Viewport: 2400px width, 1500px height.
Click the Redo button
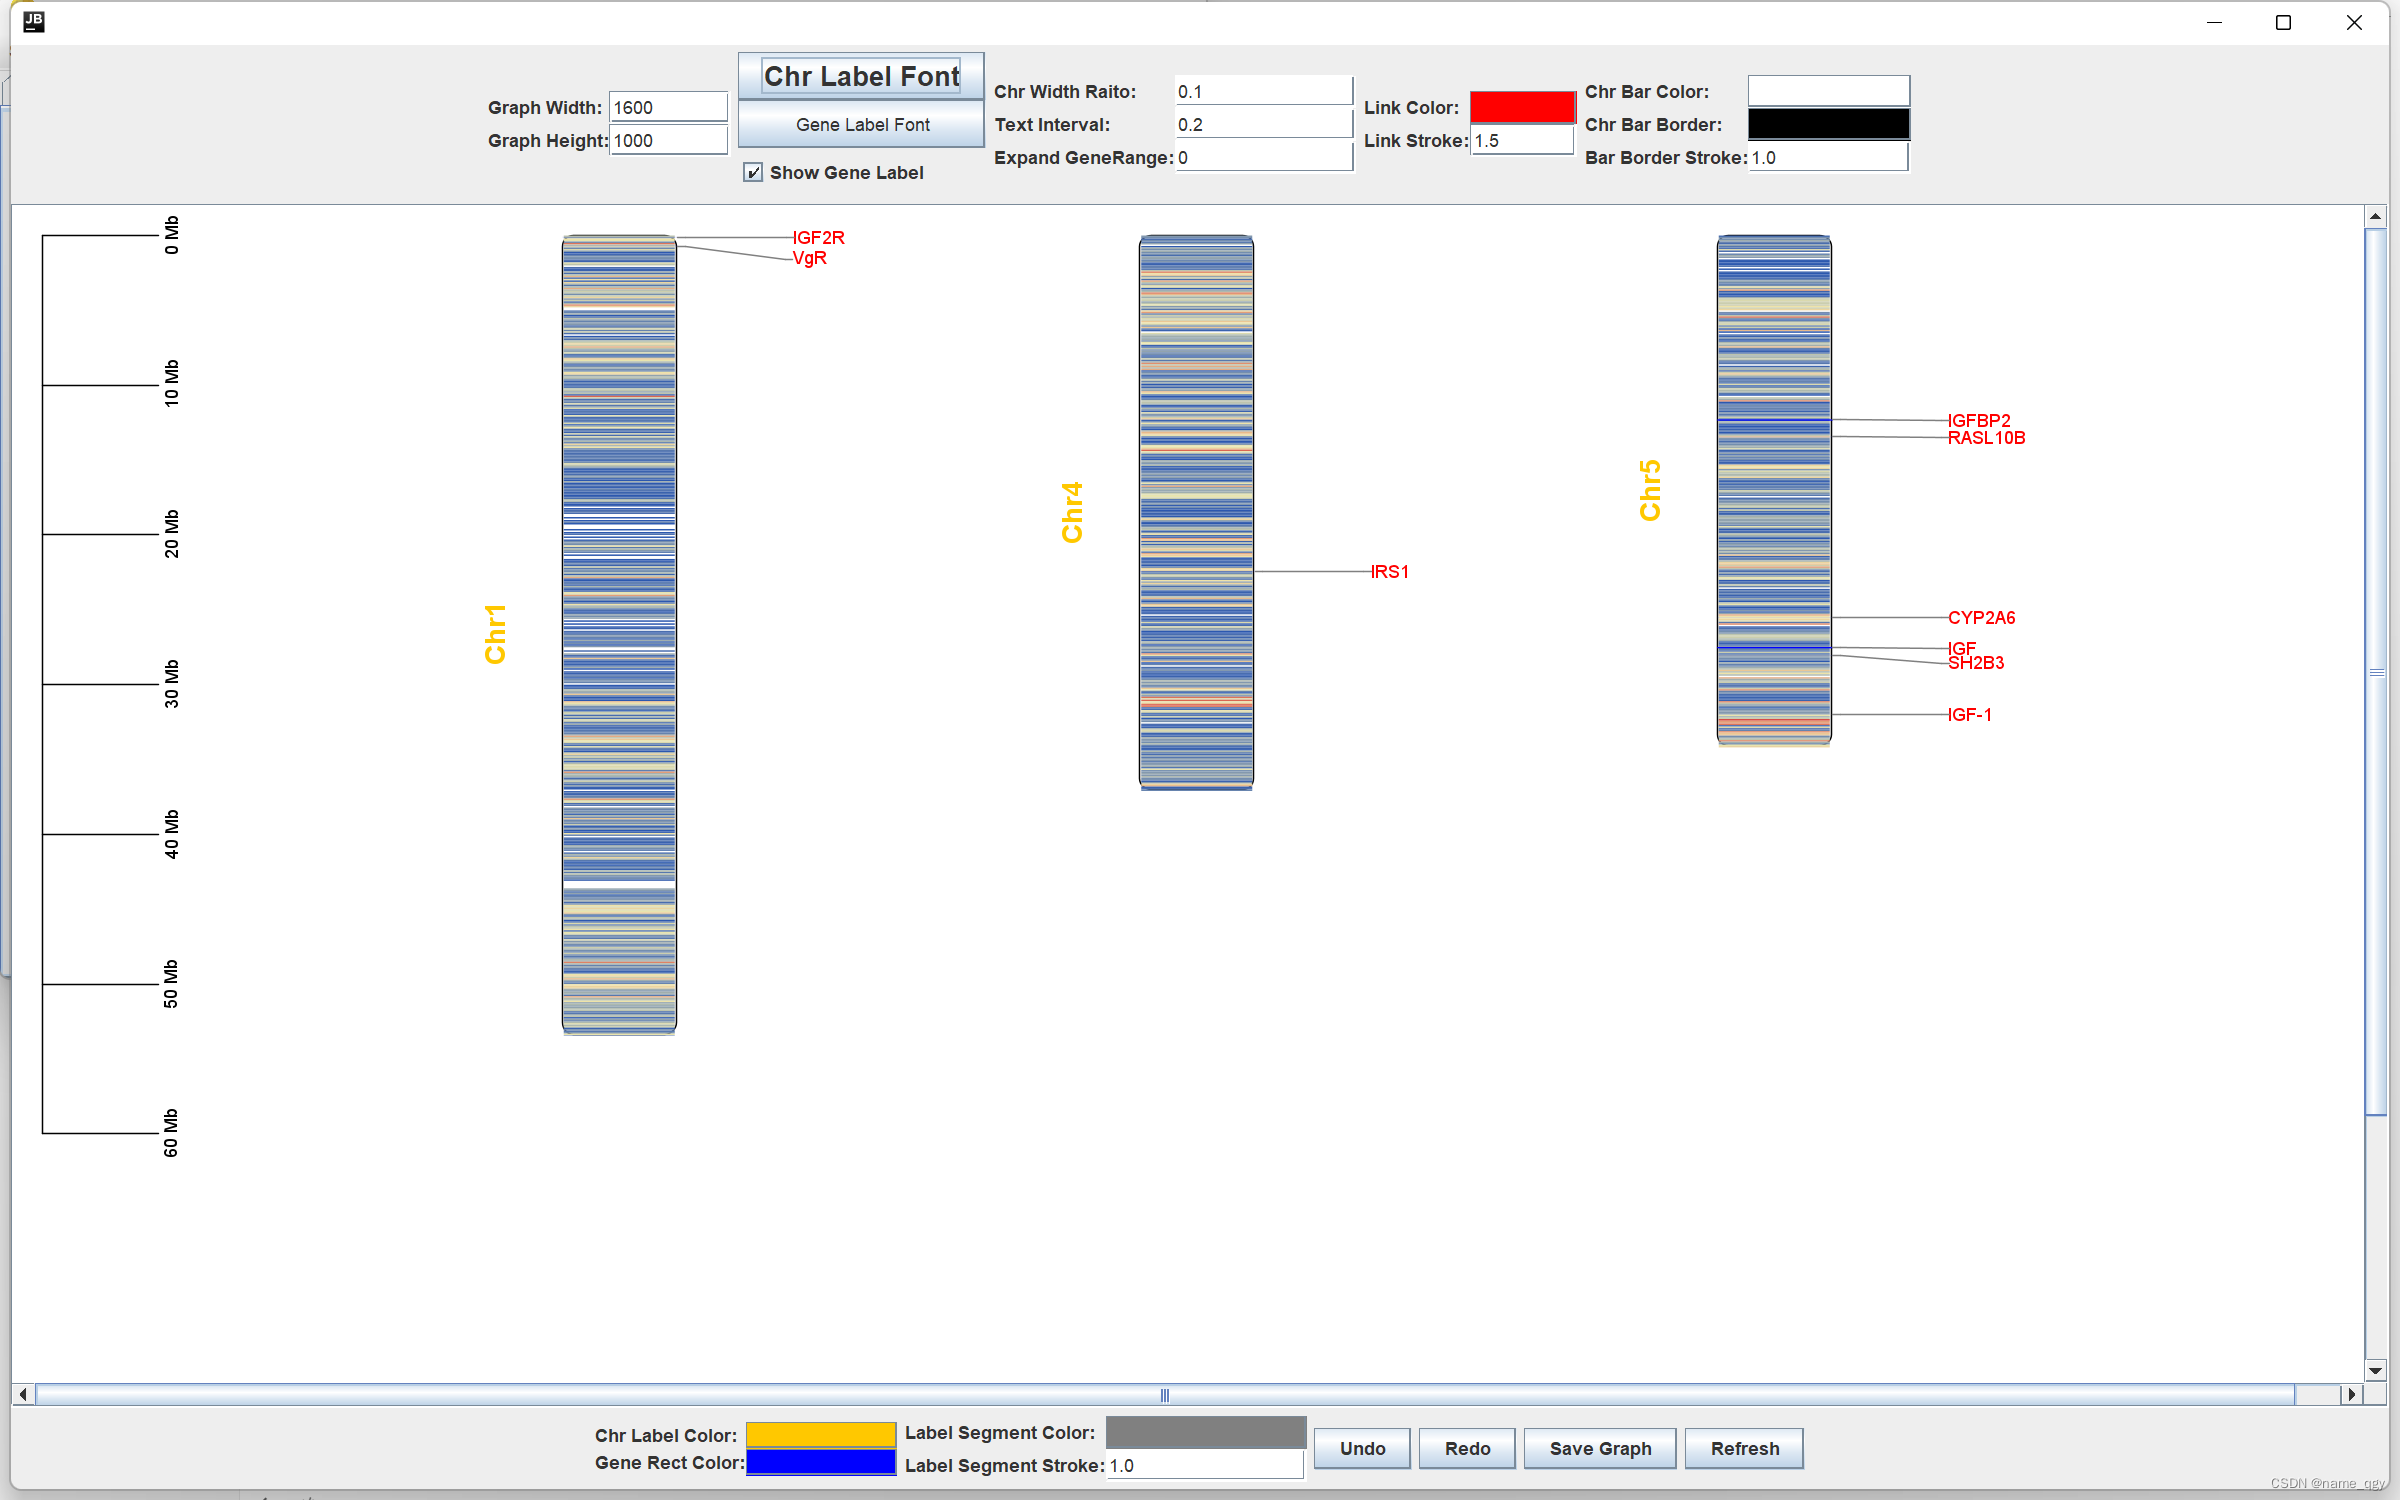[x=1467, y=1448]
